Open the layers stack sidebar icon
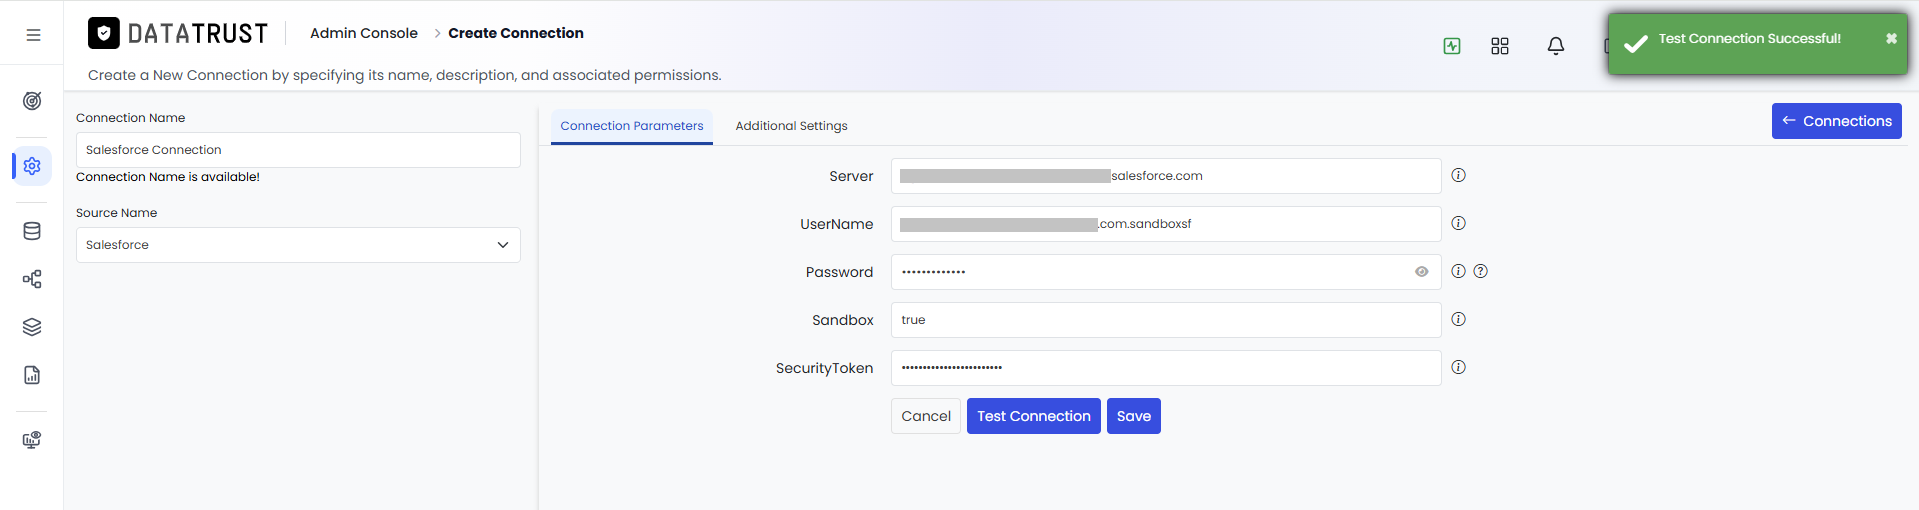The width and height of the screenshot is (1919, 510). [x=32, y=327]
